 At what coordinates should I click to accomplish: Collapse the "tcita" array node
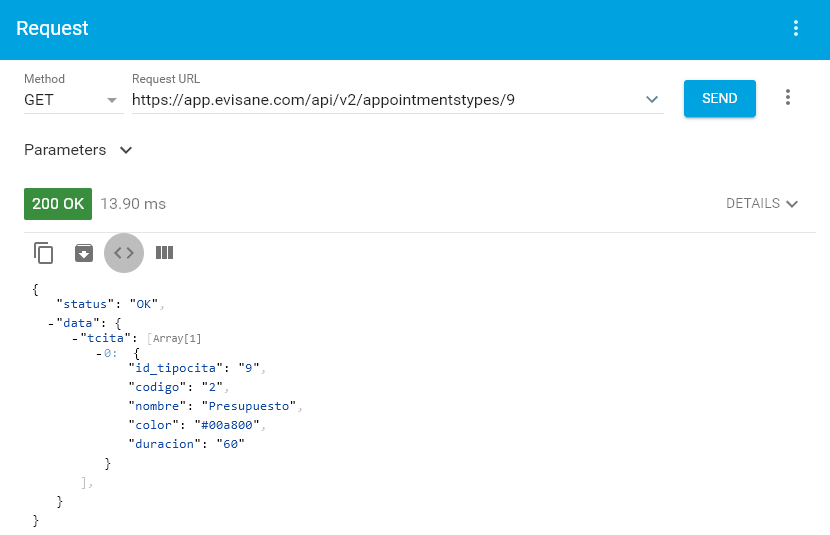[x=74, y=339]
